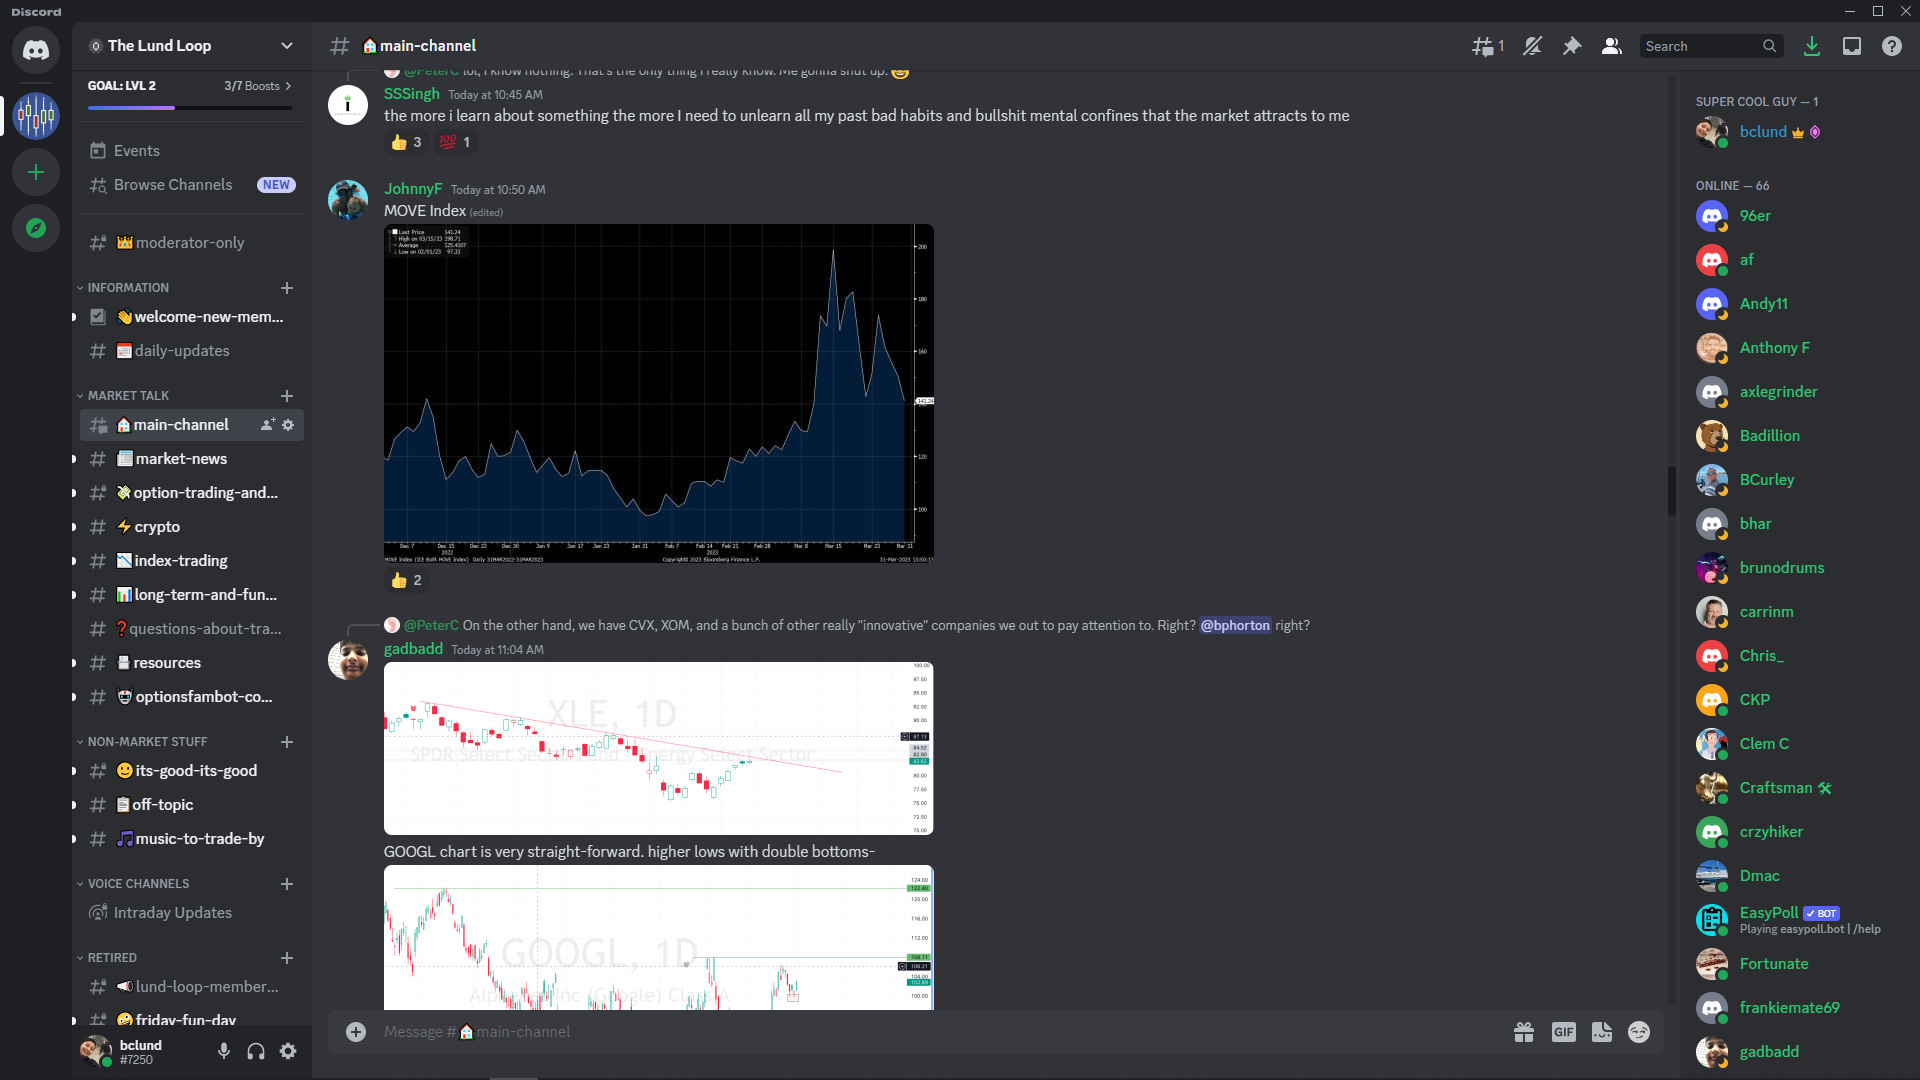This screenshot has width=1920, height=1080.
Task: Create channel in NON-MARKET STUFF
Action: tap(287, 742)
